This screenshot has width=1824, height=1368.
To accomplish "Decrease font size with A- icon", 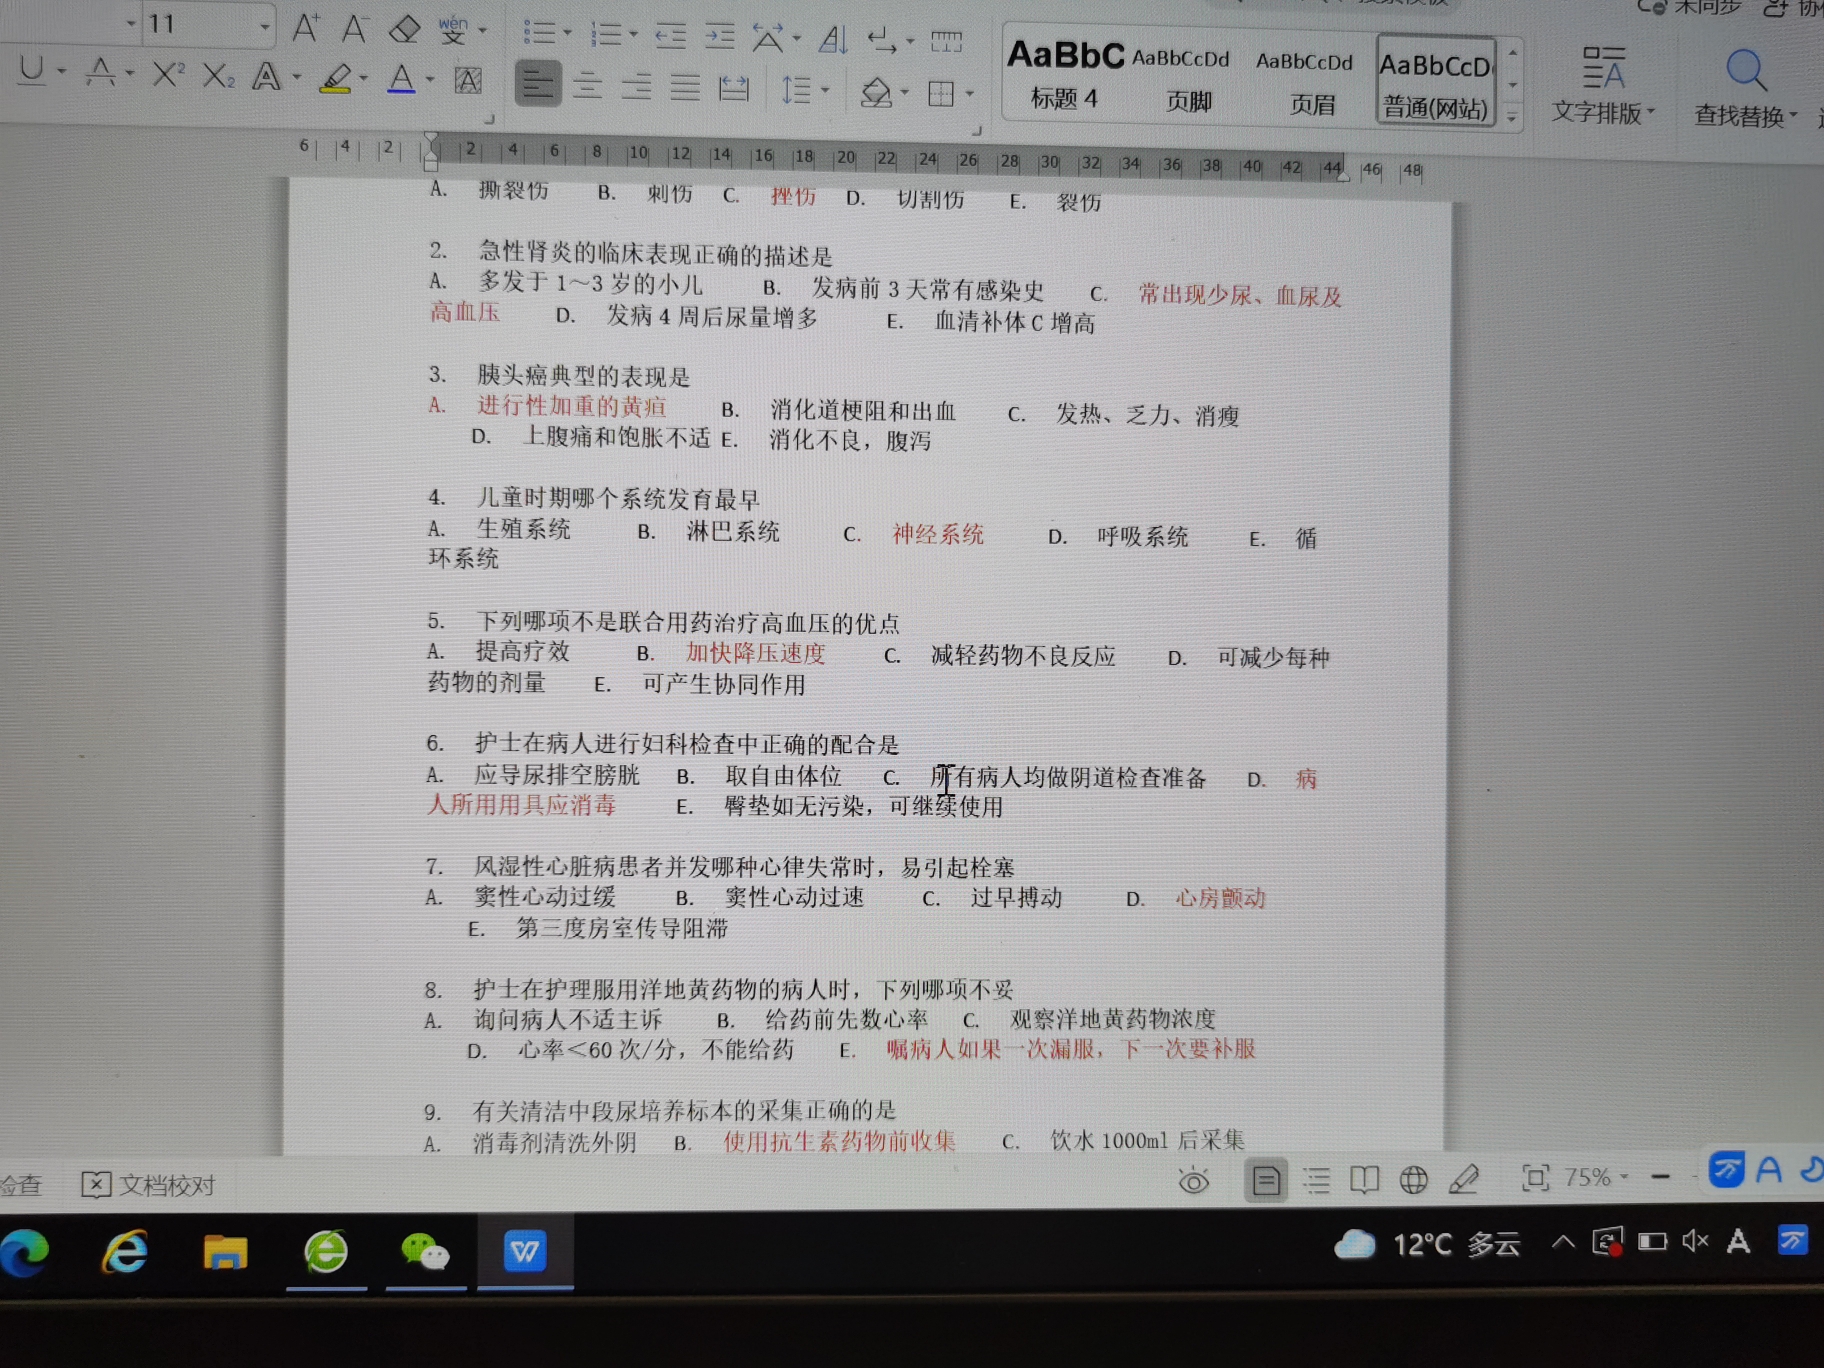I will click(x=354, y=28).
